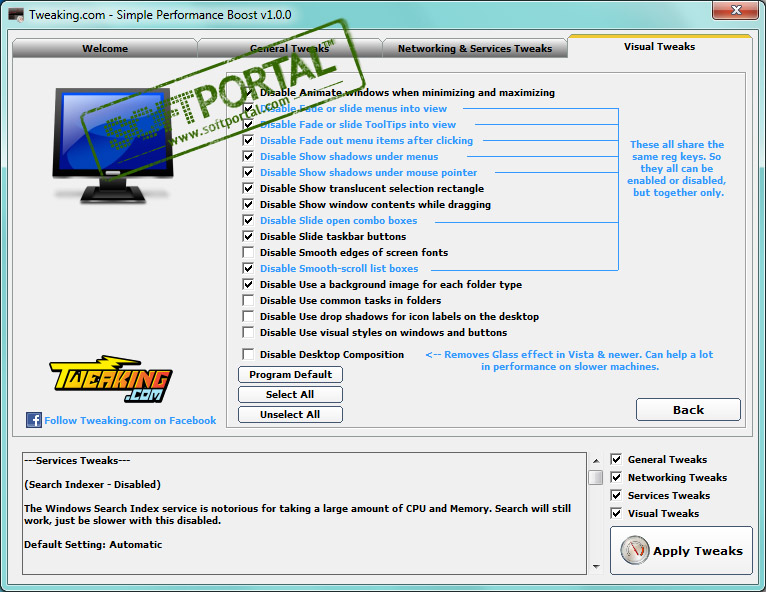
Task: Click the app icon in title bar
Action: (x=16, y=15)
